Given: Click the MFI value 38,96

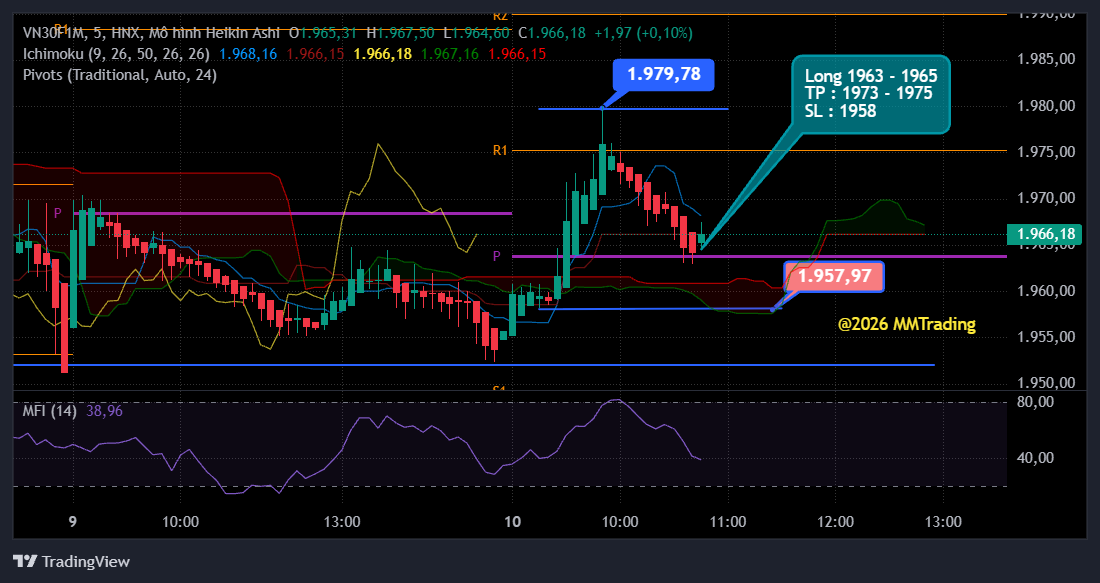Looking at the screenshot, I should tap(104, 411).
